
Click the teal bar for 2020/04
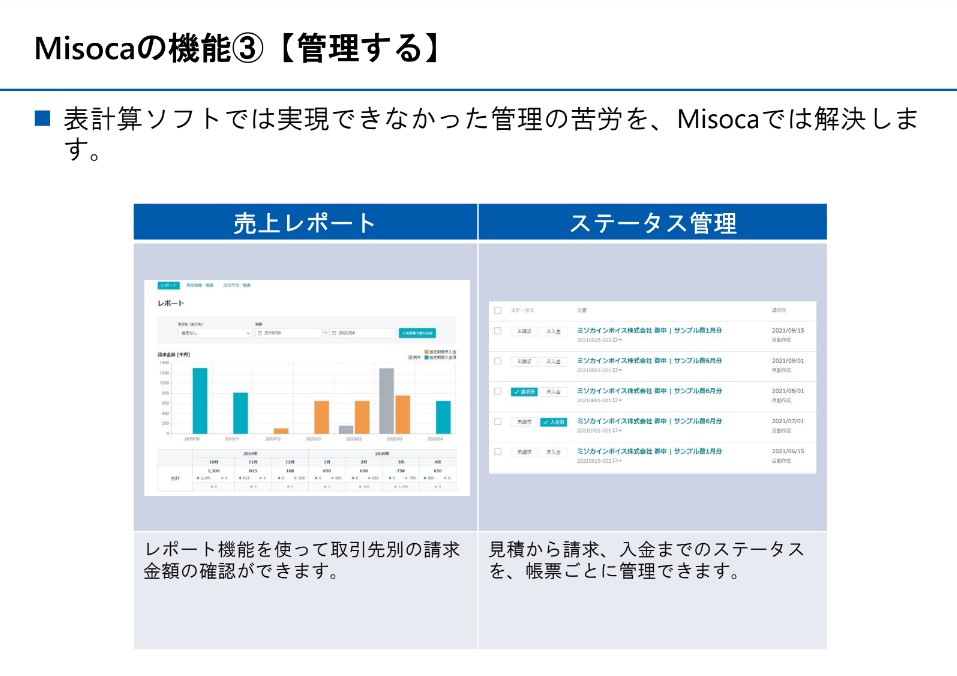click(x=443, y=417)
